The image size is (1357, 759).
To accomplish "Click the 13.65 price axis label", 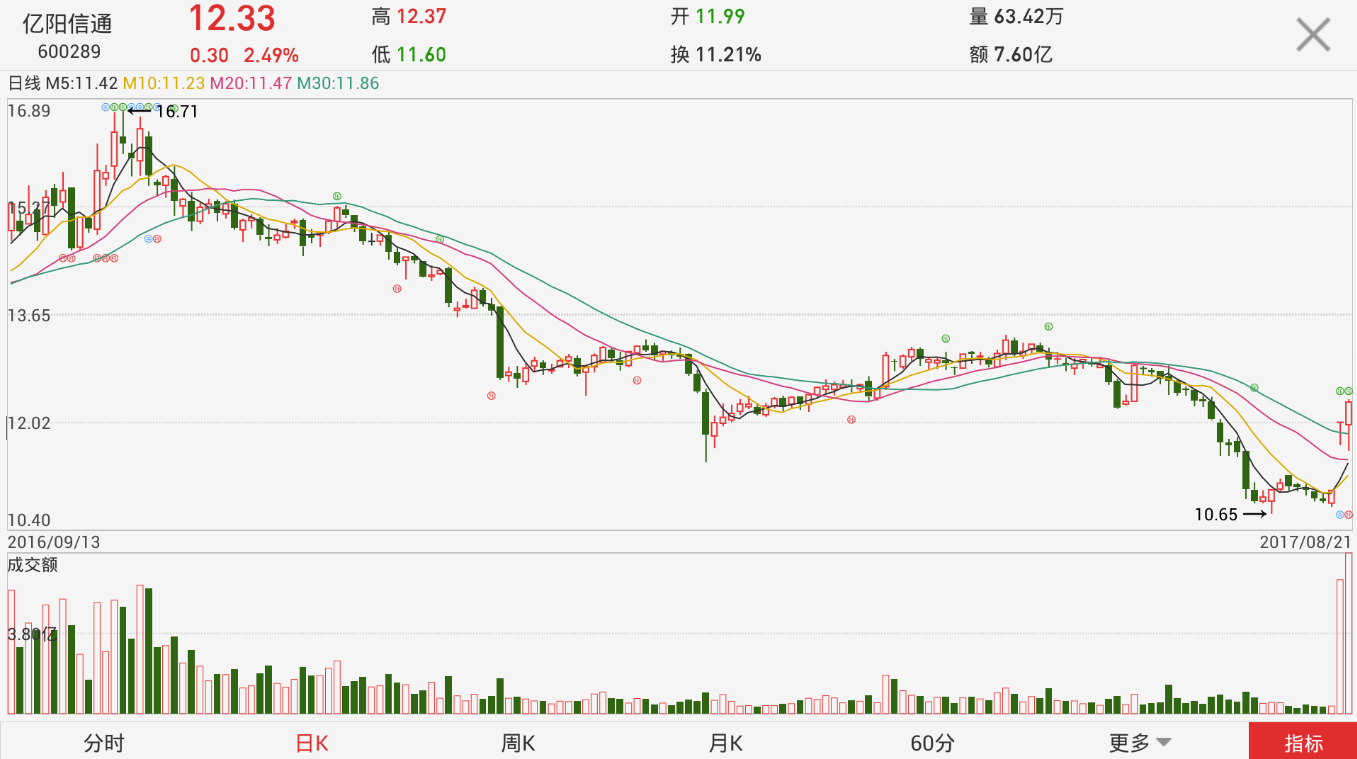I will [29, 315].
